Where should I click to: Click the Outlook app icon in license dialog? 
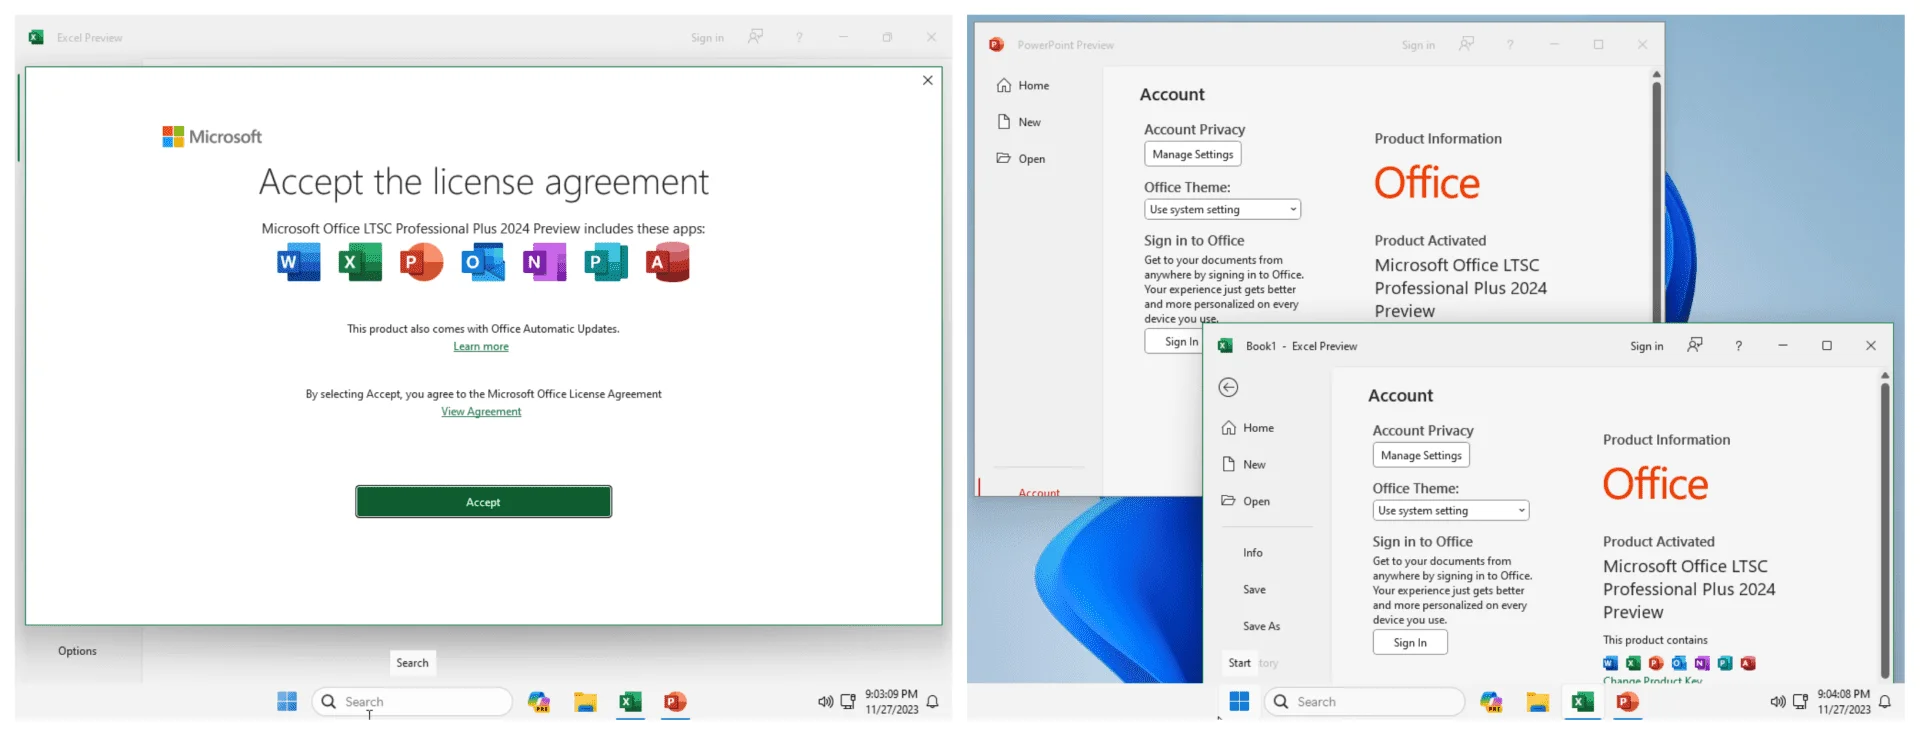[483, 262]
